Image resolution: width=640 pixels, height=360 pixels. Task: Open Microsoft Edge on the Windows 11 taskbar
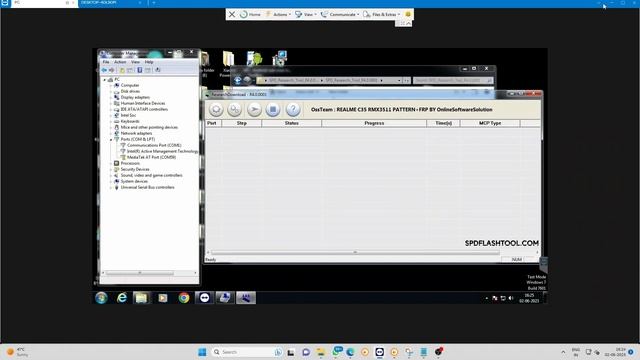coord(350,352)
